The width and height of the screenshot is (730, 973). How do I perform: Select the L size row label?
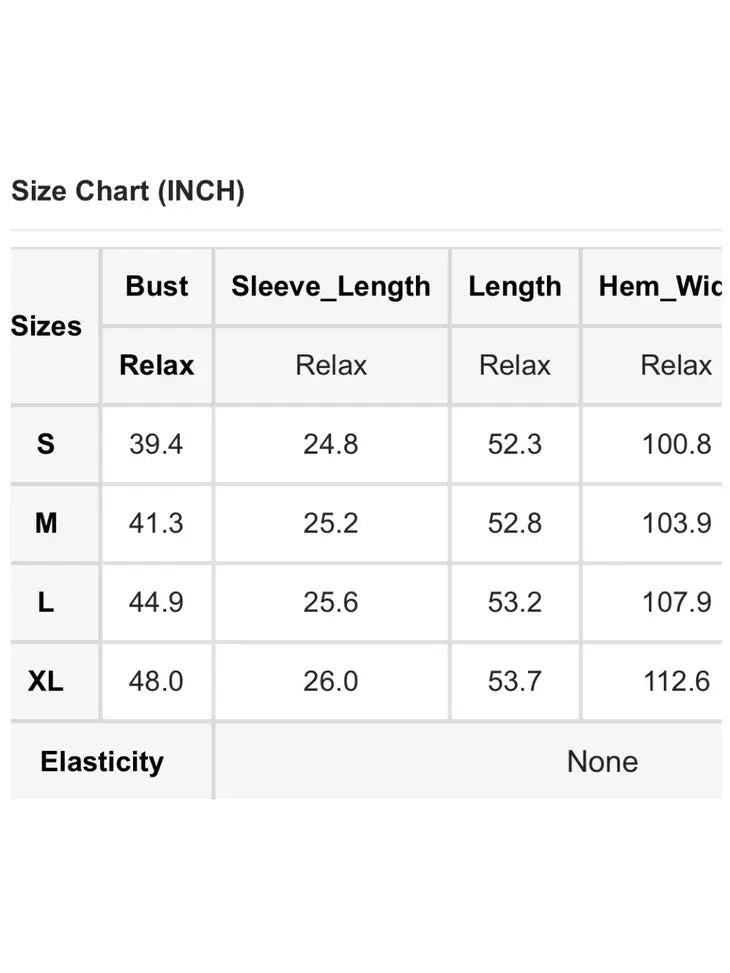point(46,602)
